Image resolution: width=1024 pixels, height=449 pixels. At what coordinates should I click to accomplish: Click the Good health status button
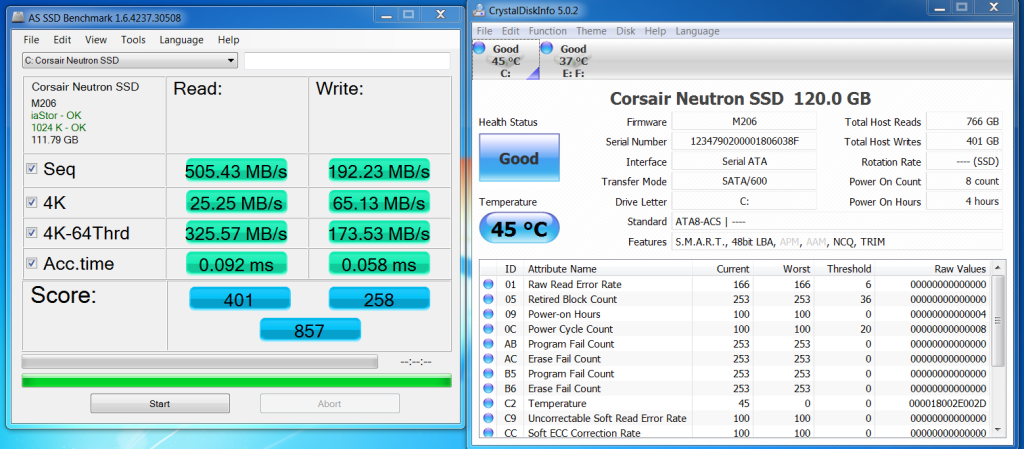[x=519, y=158]
